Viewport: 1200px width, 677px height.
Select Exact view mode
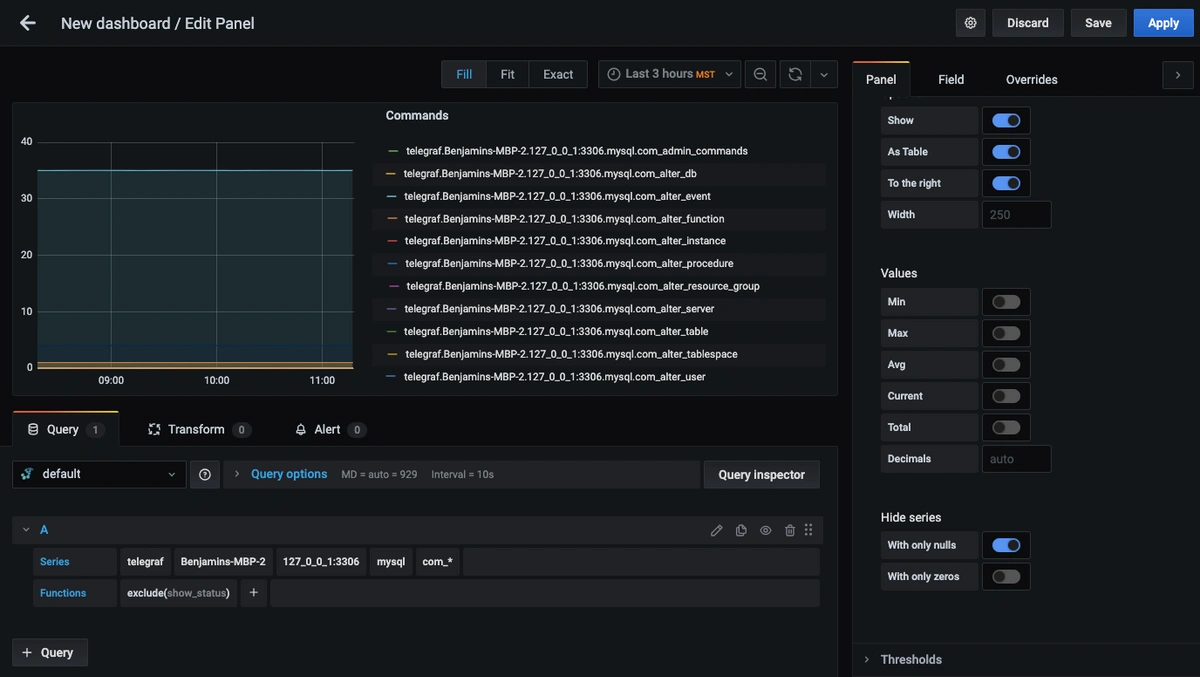(x=558, y=74)
